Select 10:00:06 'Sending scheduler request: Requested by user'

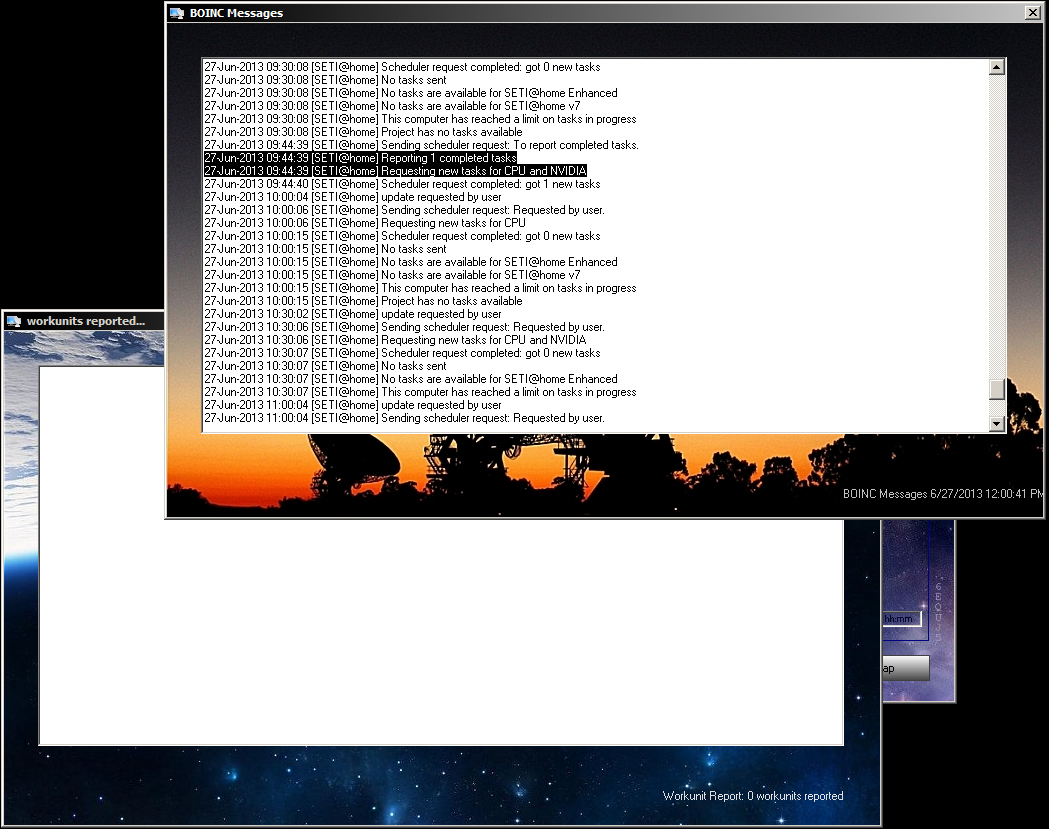point(405,210)
